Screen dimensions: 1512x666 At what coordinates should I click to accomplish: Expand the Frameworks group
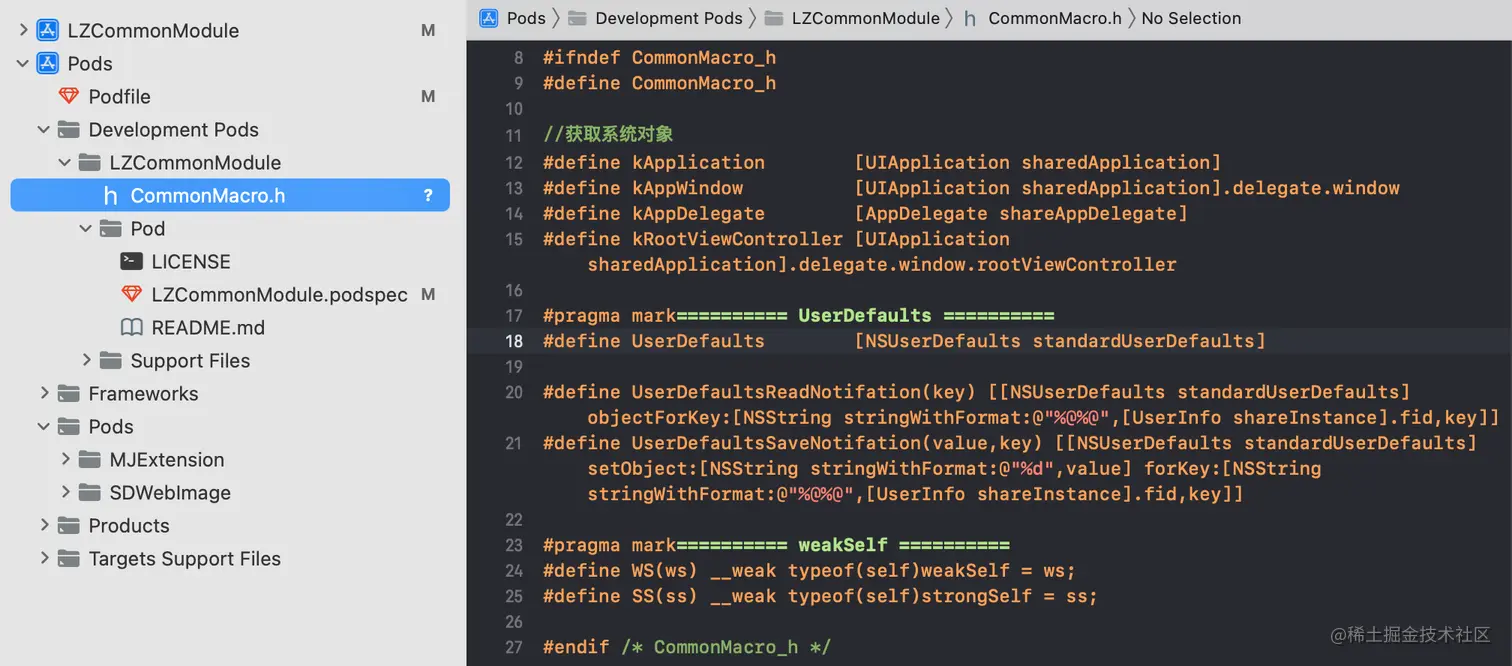44,393
